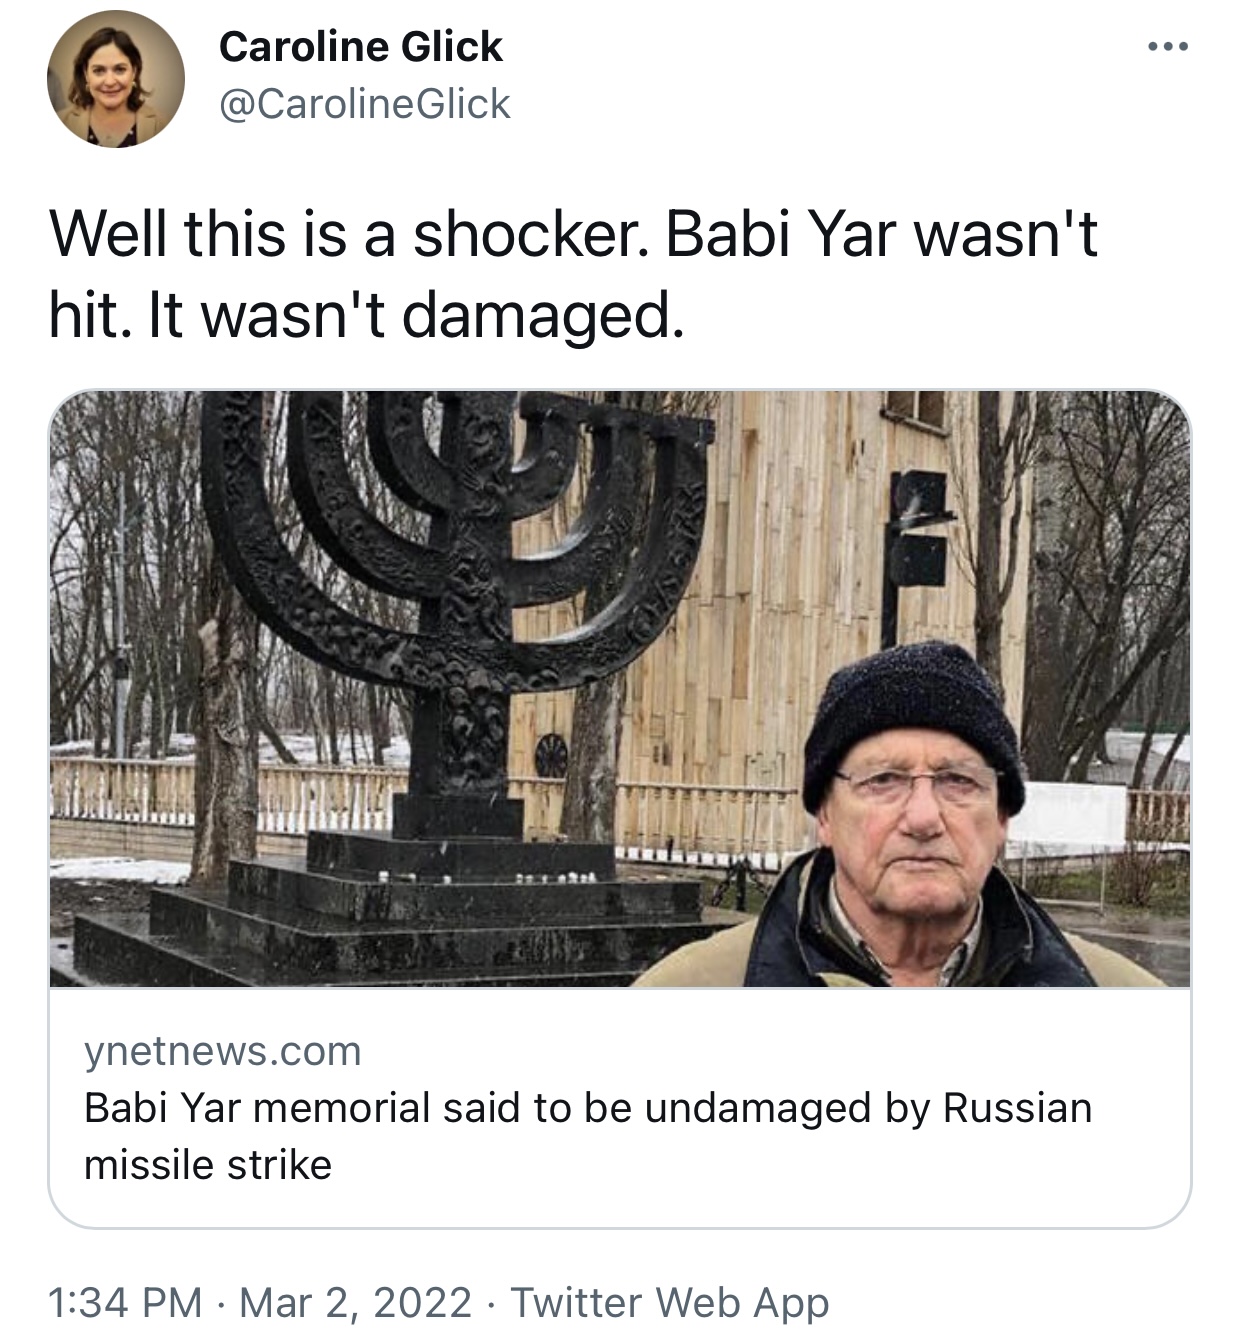The image size is (1241, 1343).
Task: Visit the @CarolineGlick handle link
Action: click(364, 104)
